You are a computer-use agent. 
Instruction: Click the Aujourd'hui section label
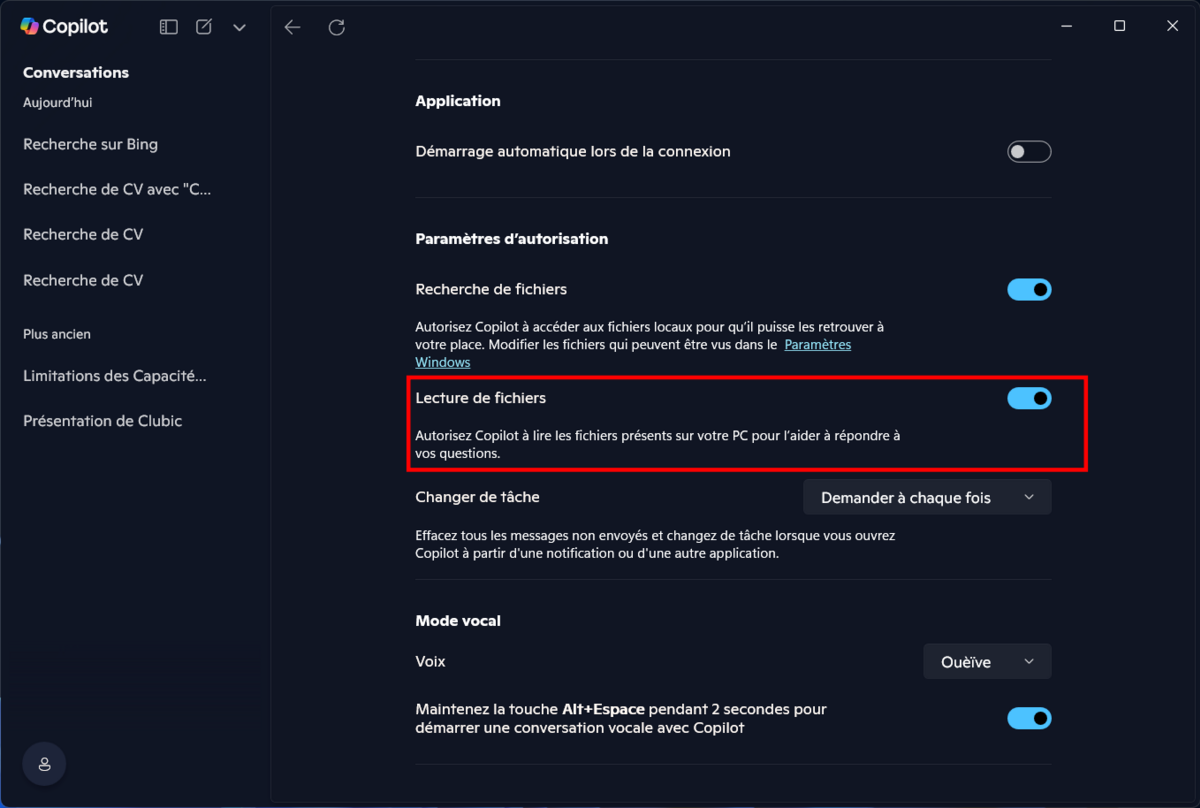pos(58,102)
